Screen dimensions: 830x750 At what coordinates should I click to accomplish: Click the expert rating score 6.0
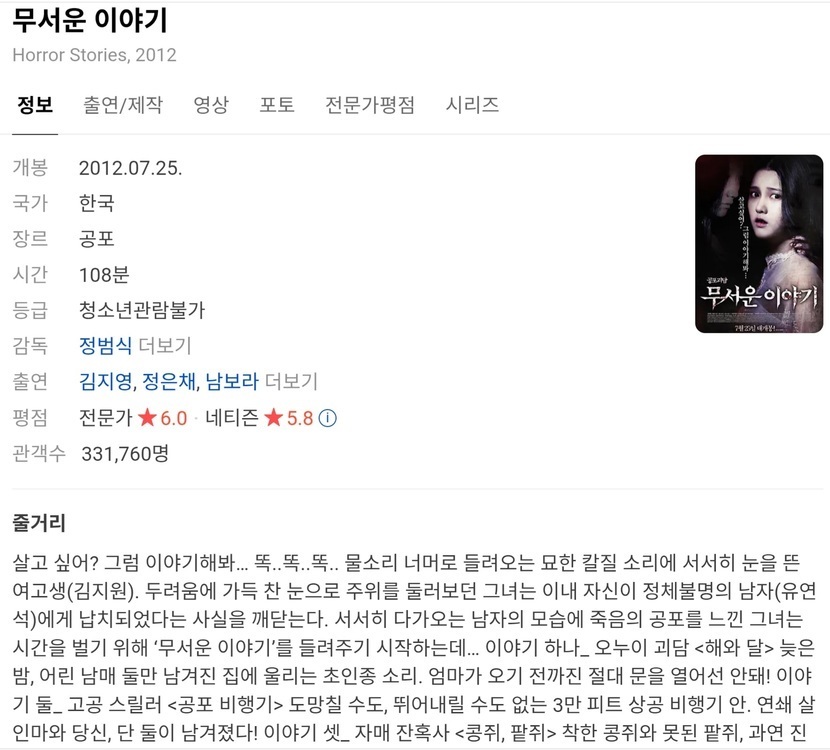coord(174,418)
